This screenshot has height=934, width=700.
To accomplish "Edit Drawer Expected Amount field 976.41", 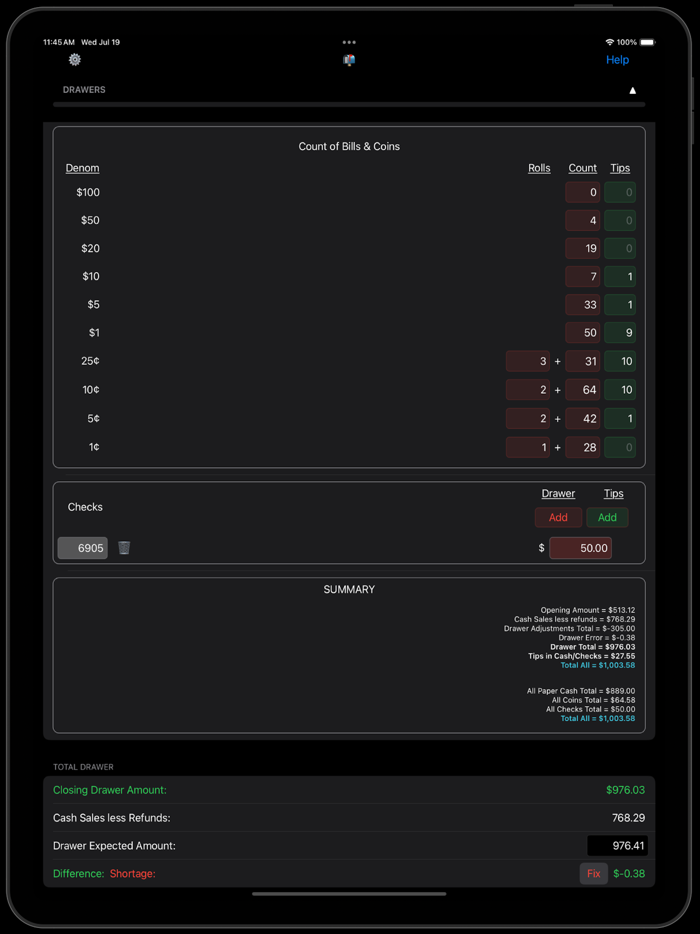I will tap(617, 846).
